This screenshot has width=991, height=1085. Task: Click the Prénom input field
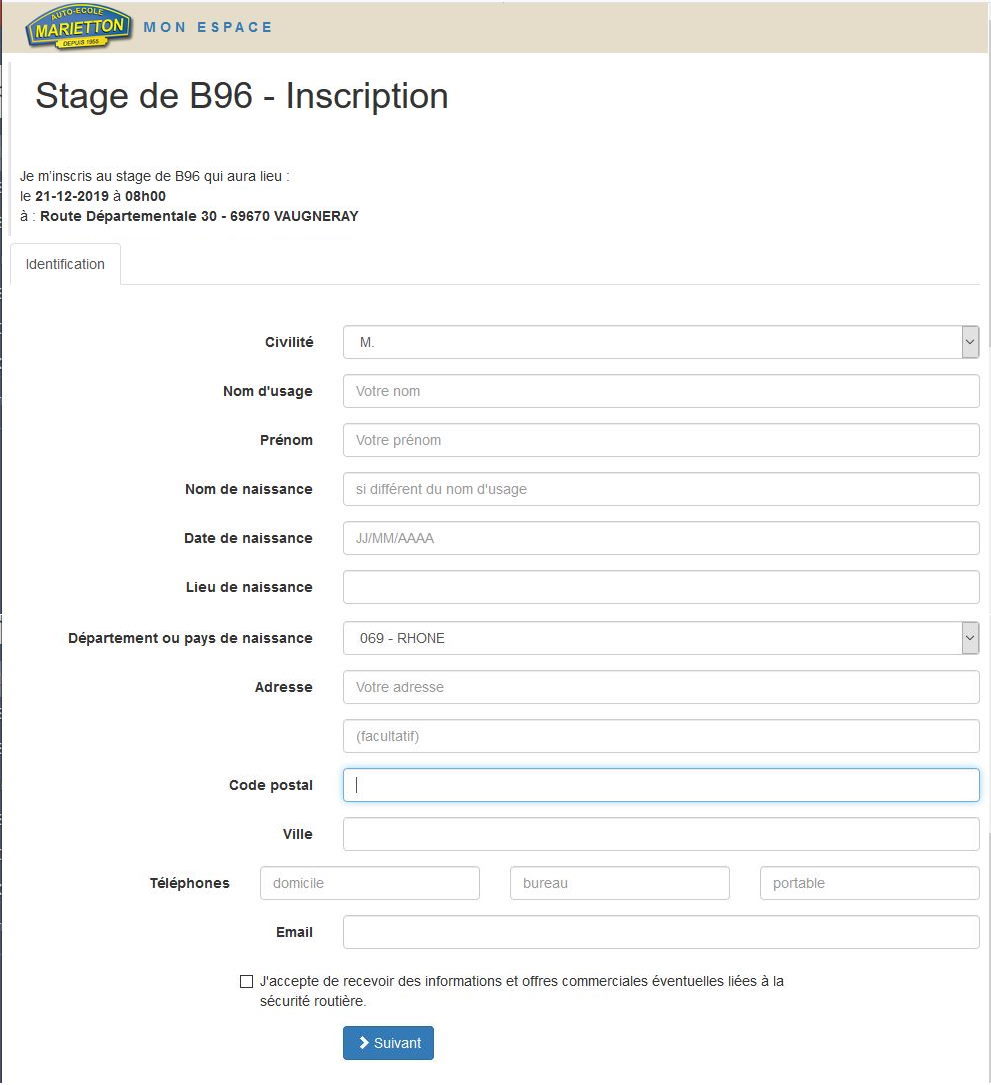click(660, 440)
